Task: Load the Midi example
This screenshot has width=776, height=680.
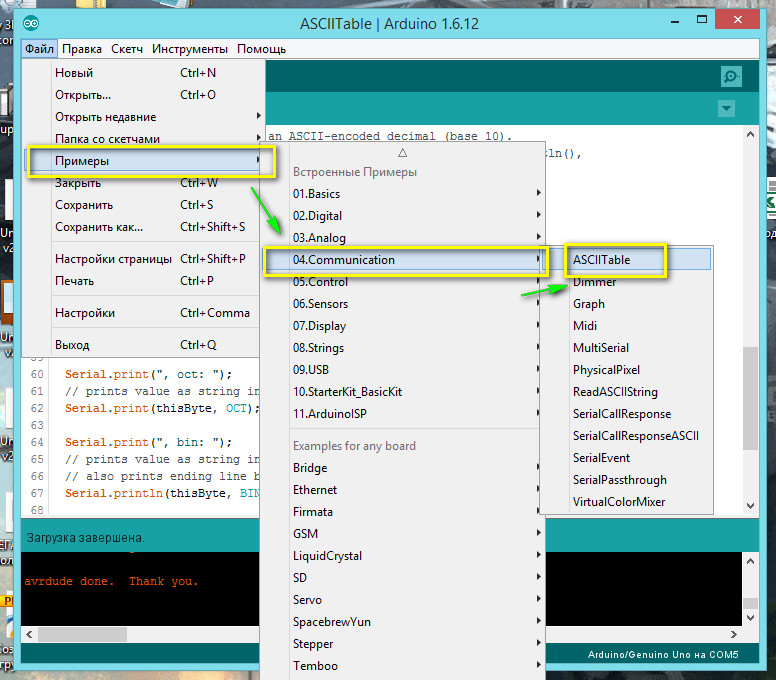Action: 627,326
